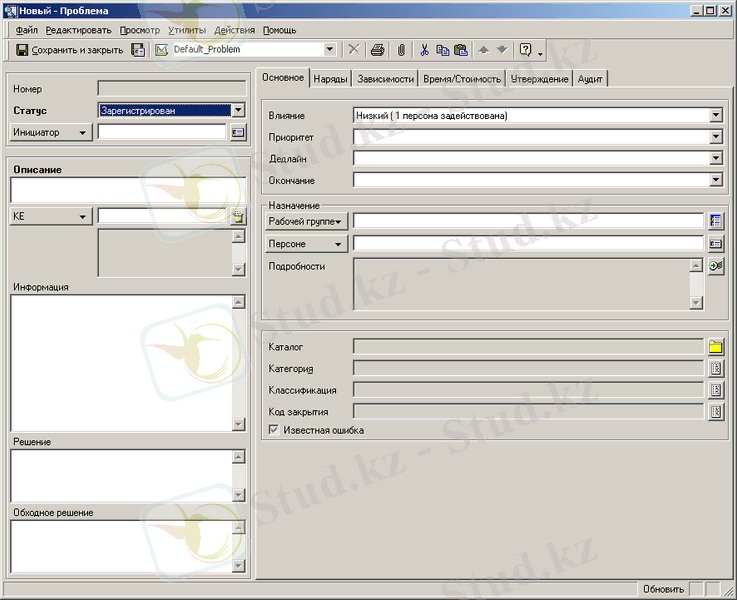This screenshot has width=737, height=600.
Task: Open the Влияние dropdown list
Action: [716, 116]
